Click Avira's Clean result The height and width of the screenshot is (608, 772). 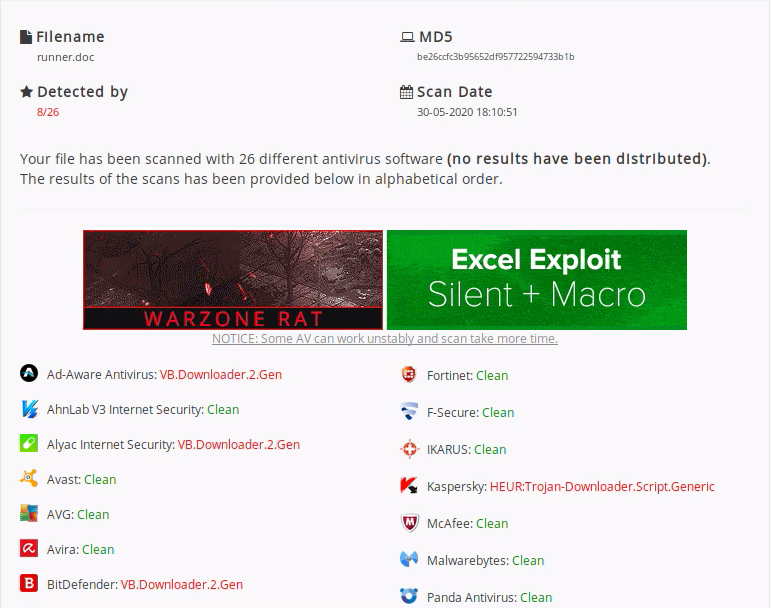[98, 549]
